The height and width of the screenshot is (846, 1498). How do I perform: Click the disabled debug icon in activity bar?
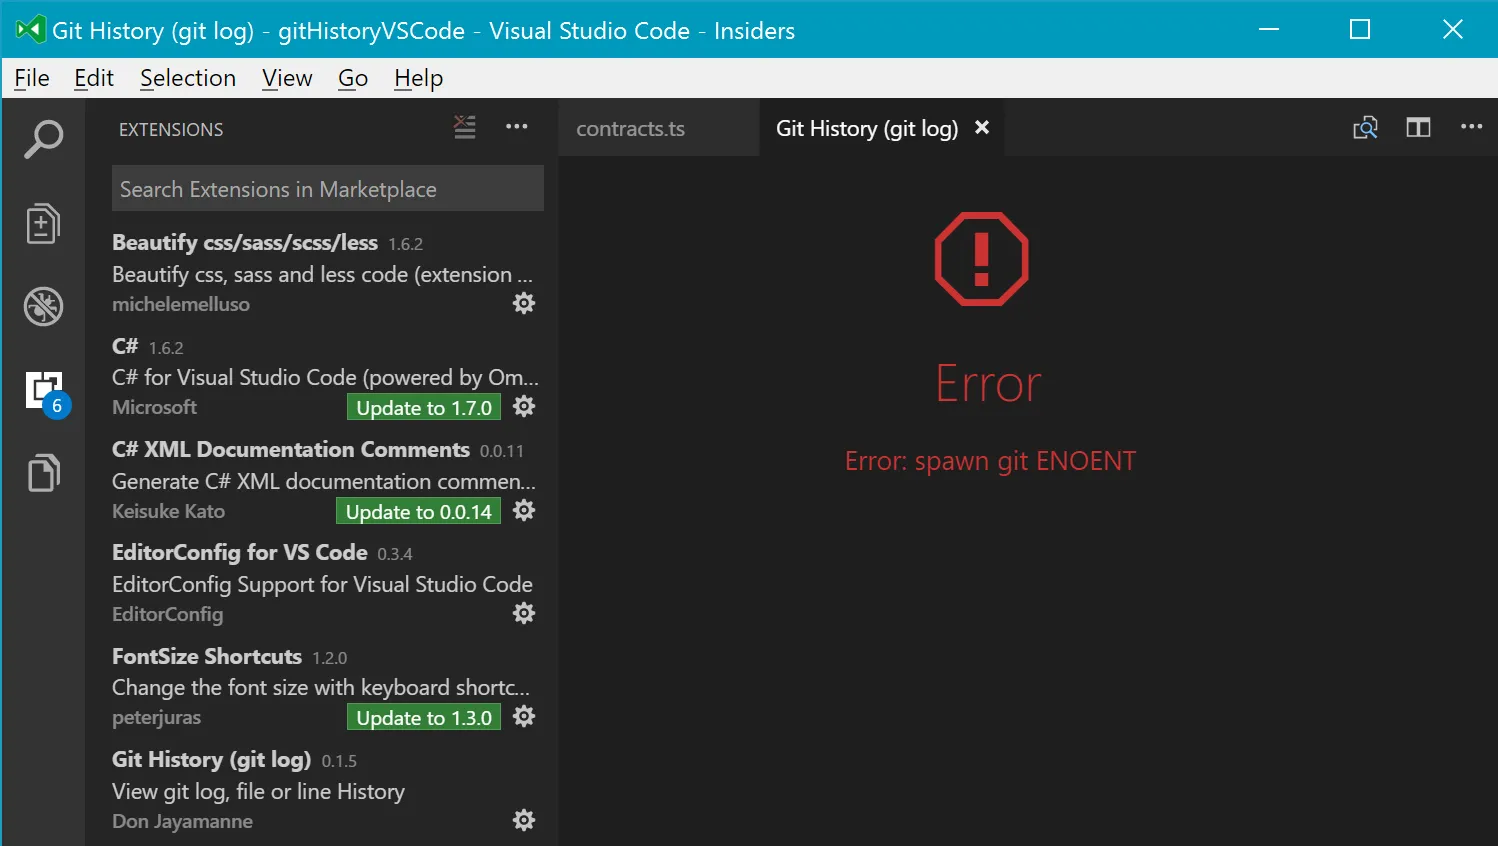click(43, 306)
